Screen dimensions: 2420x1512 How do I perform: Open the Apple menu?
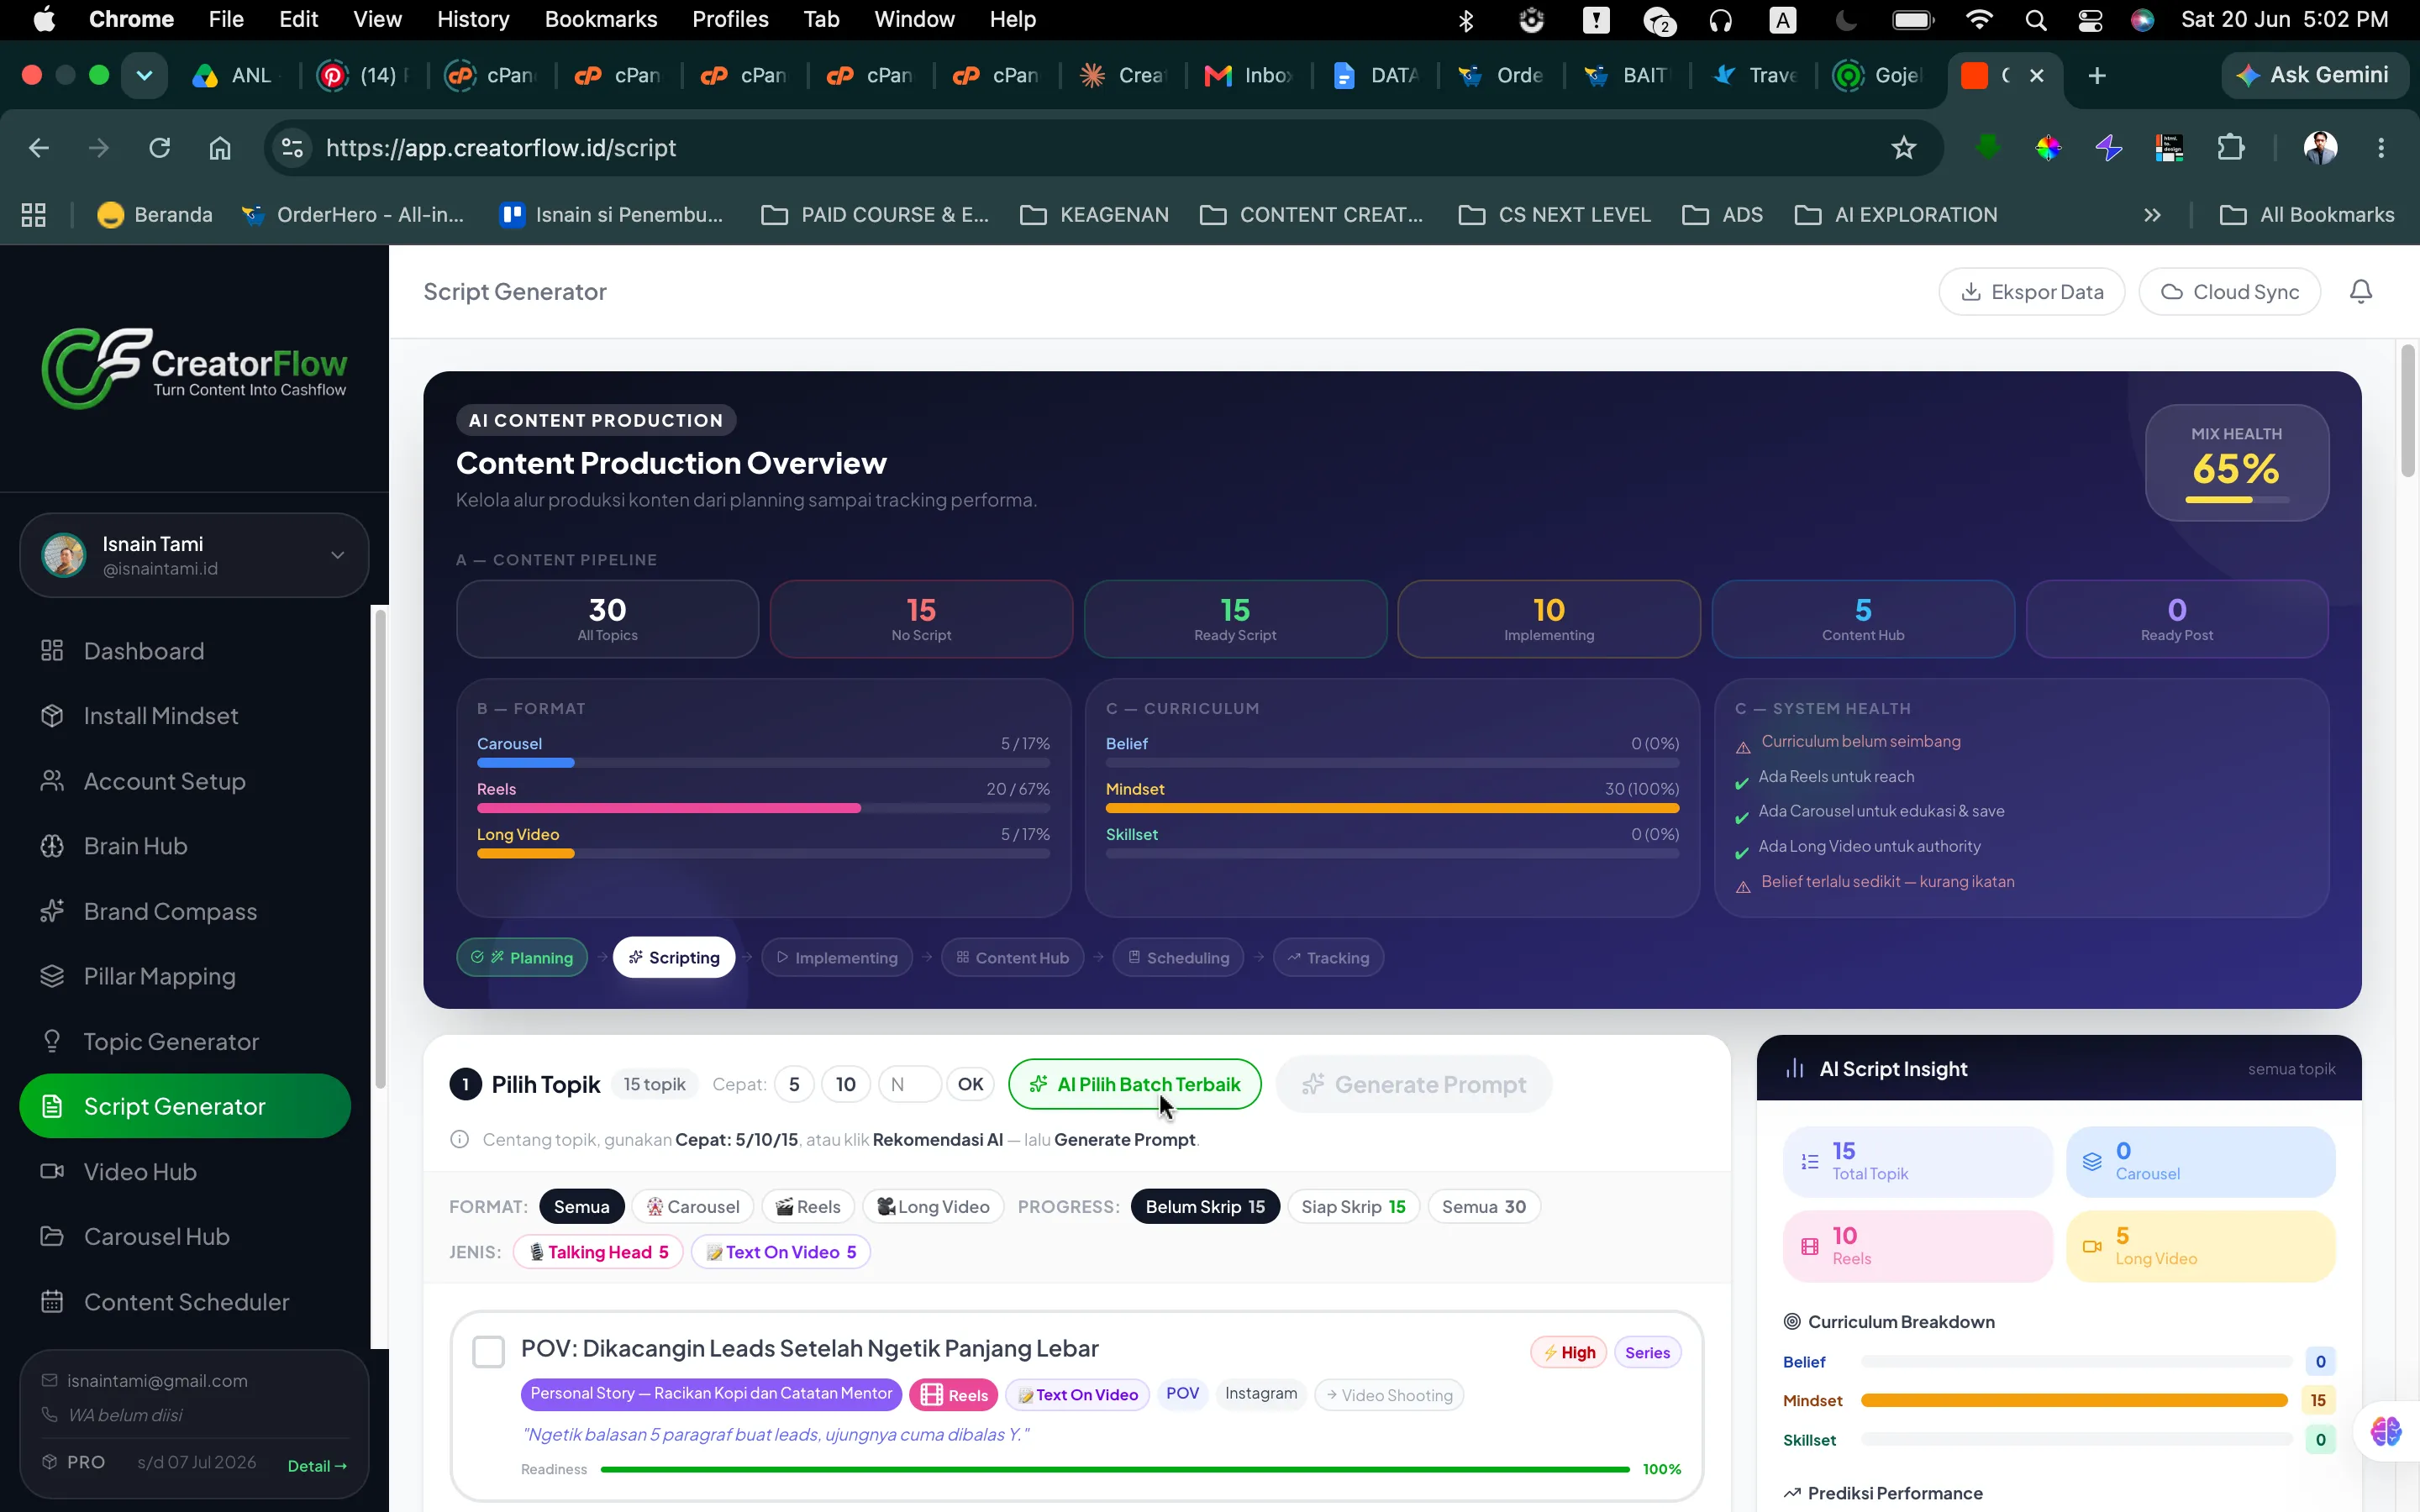[x=44, y=20]
